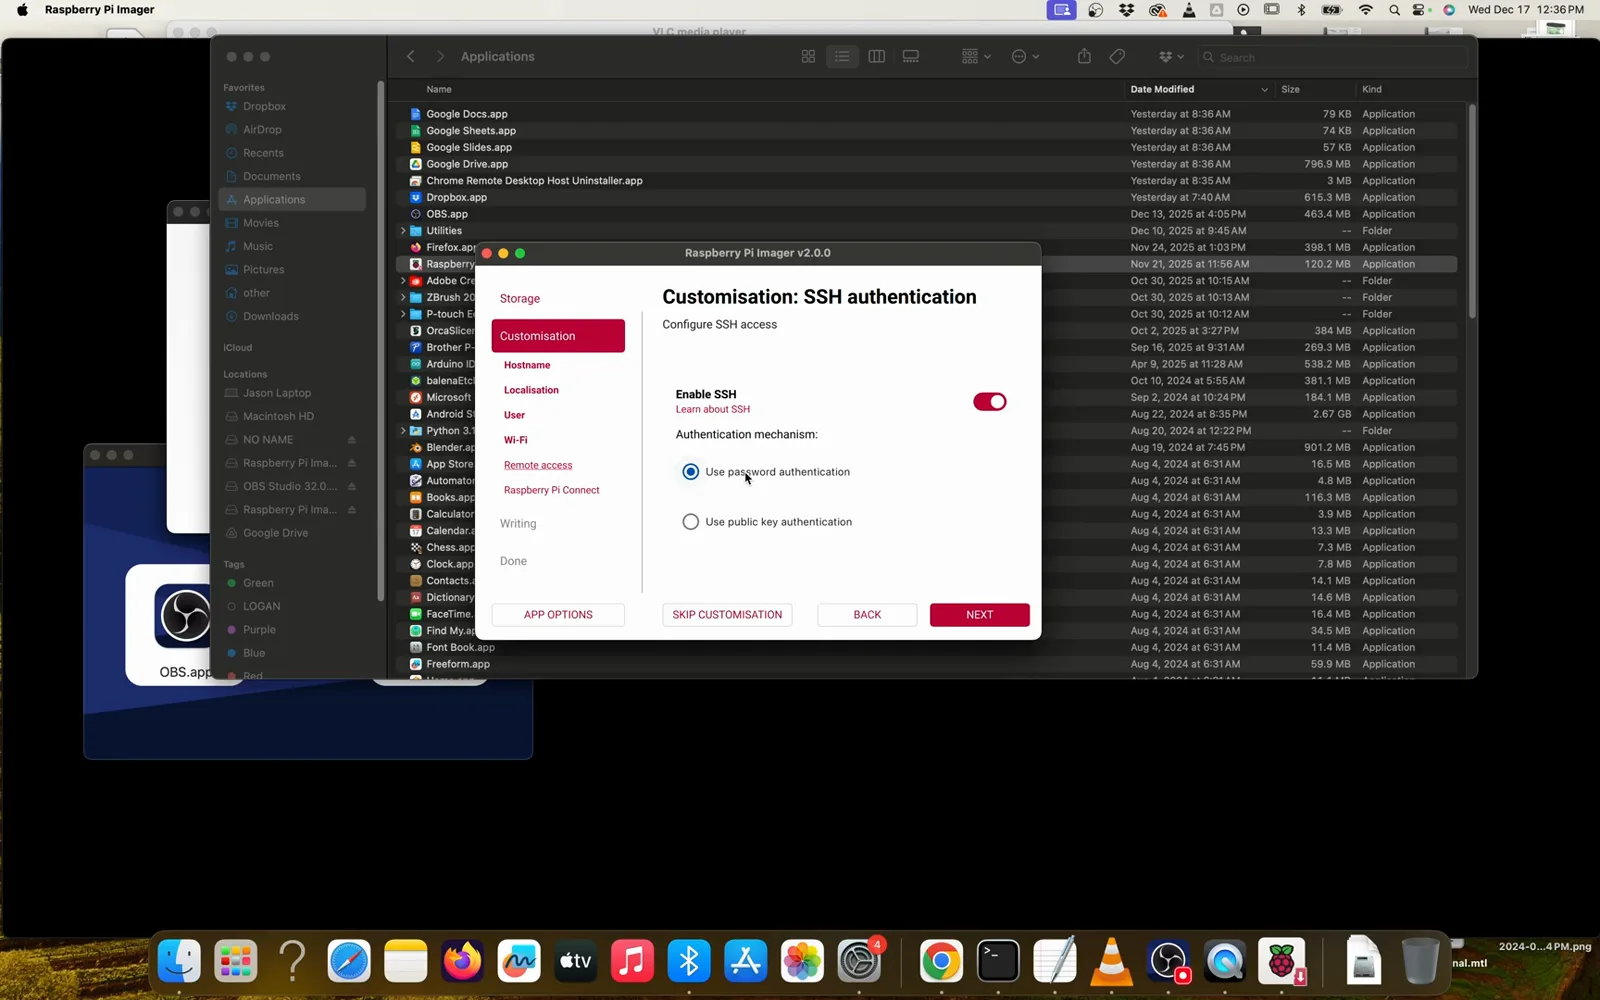Eject the NO NAME volume
This screenshot has width=1600, height=1000.
pos(352,440)
